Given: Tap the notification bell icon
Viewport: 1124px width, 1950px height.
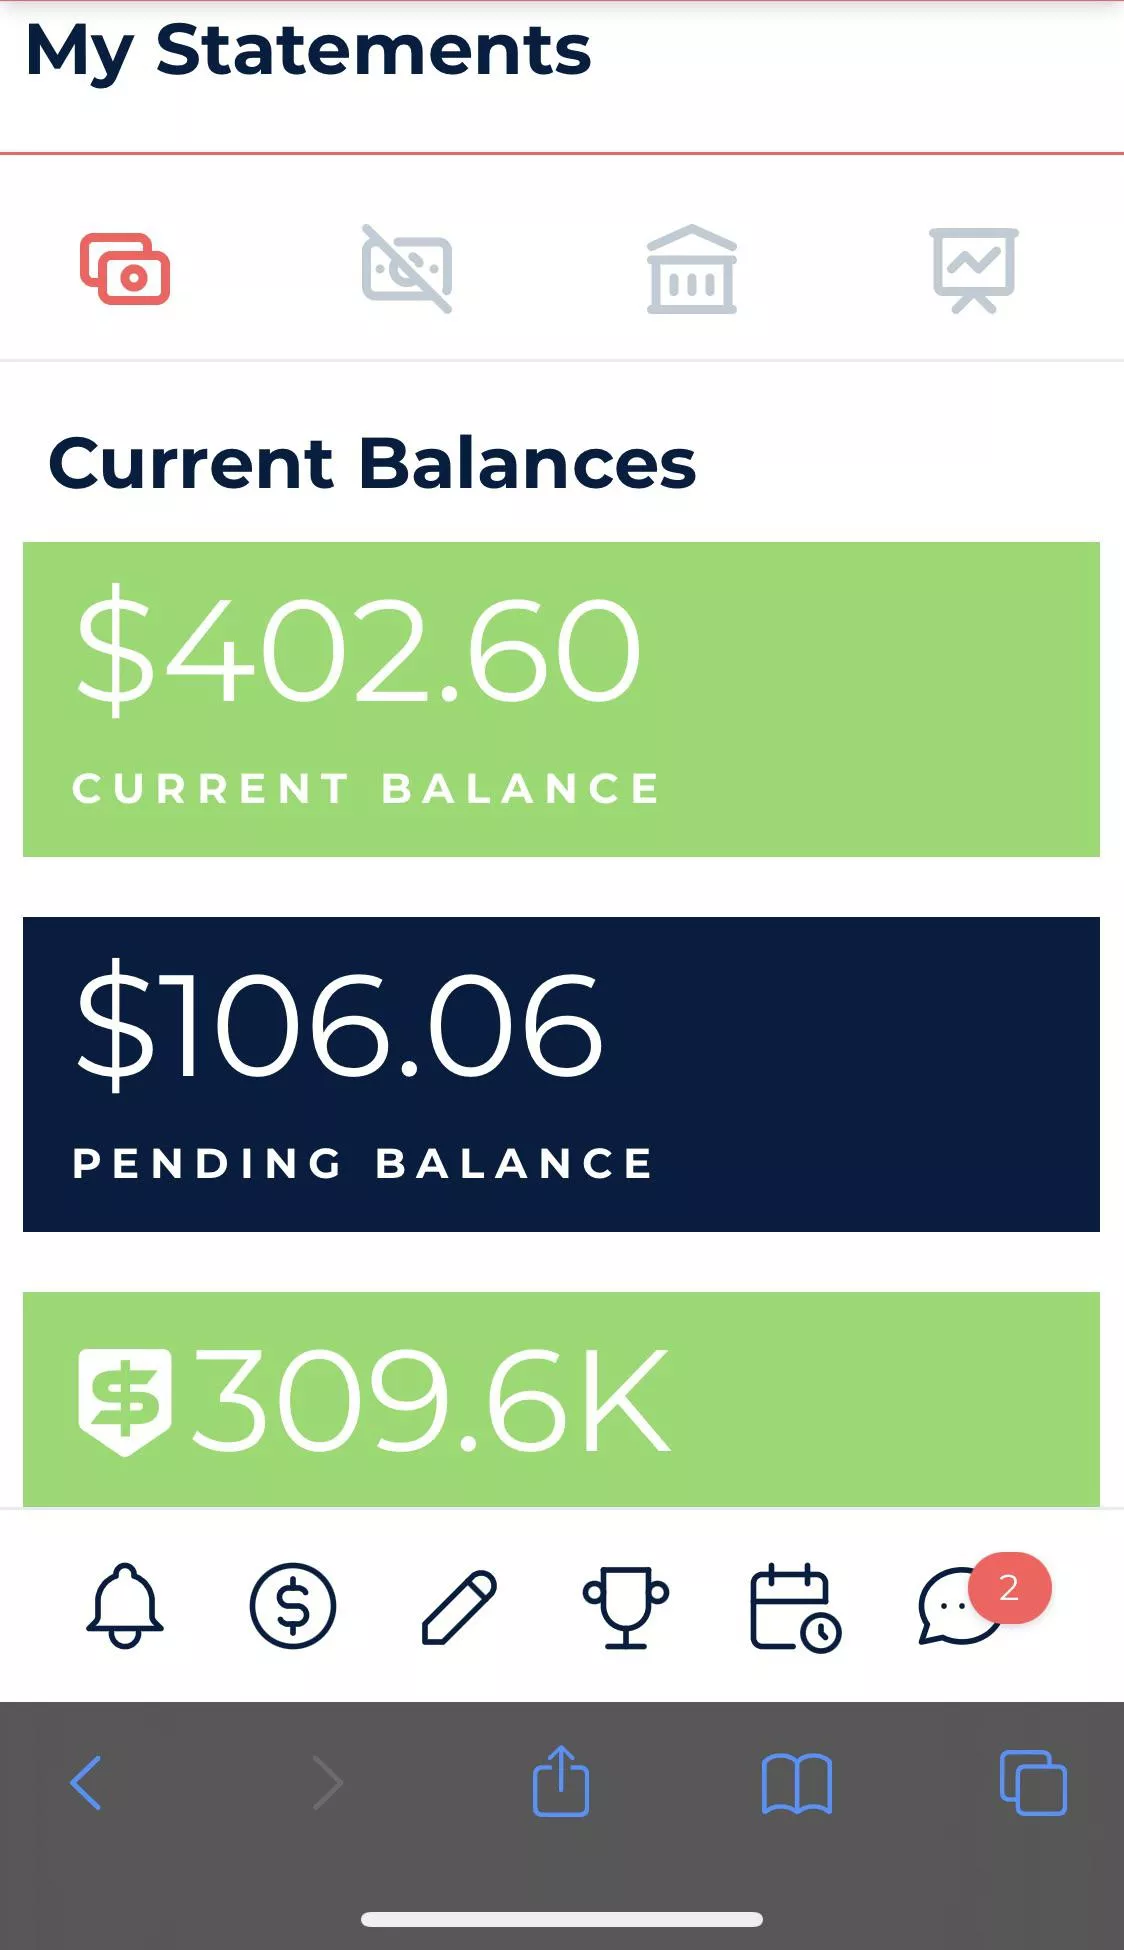Looking at the screenshot, I should coord(125,1605).
